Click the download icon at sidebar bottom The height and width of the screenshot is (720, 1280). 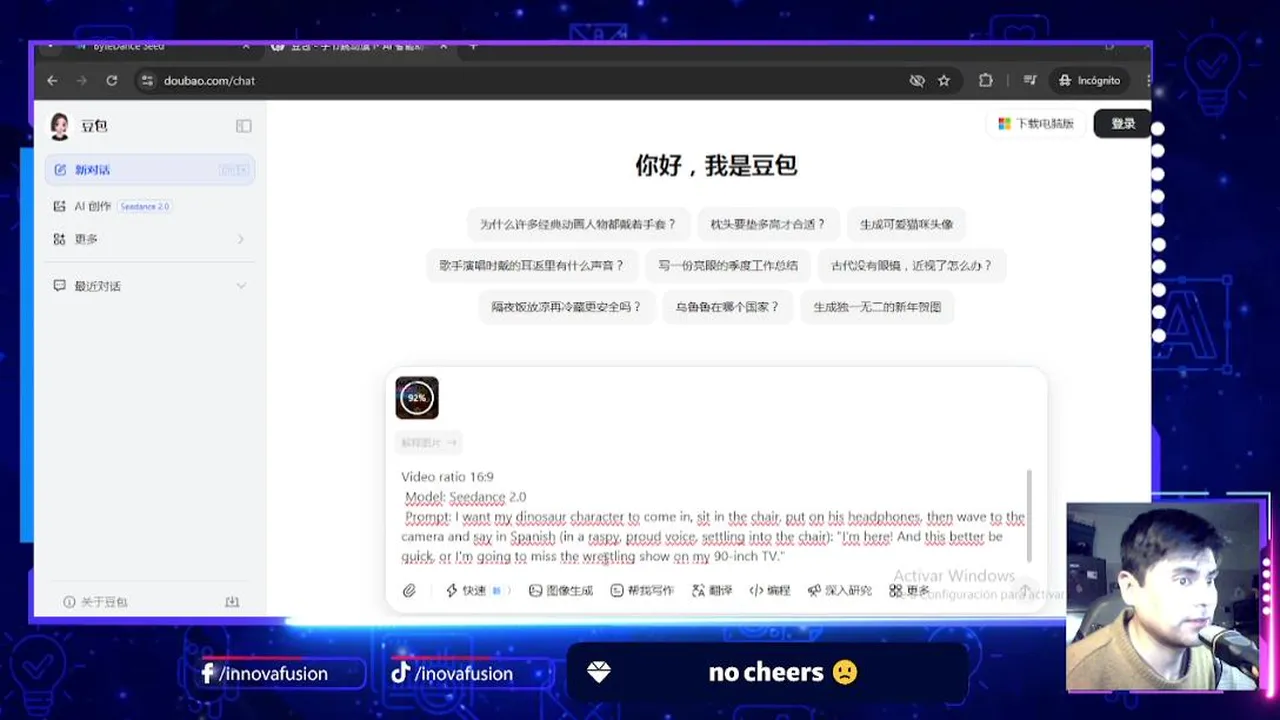point(232,602)
